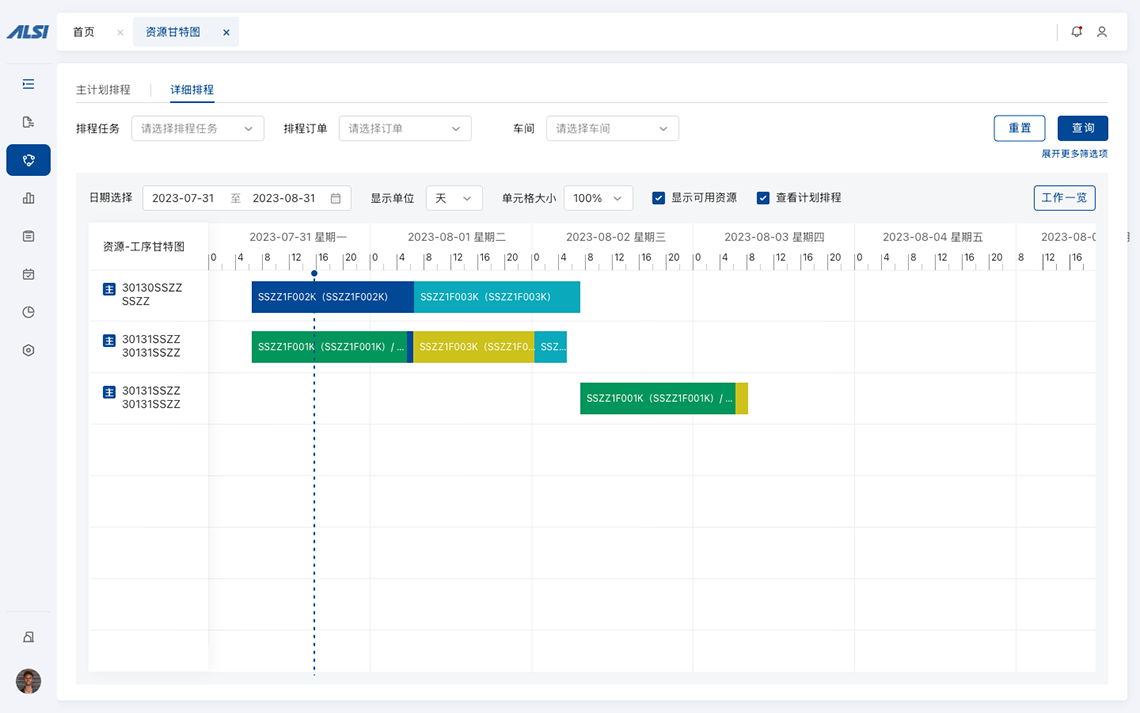Select the dark blue SSZZ1F002K Gantt bar
The height and width of the screenshot is (713, 1140).
pyautogui.click(x=332, y=297)
